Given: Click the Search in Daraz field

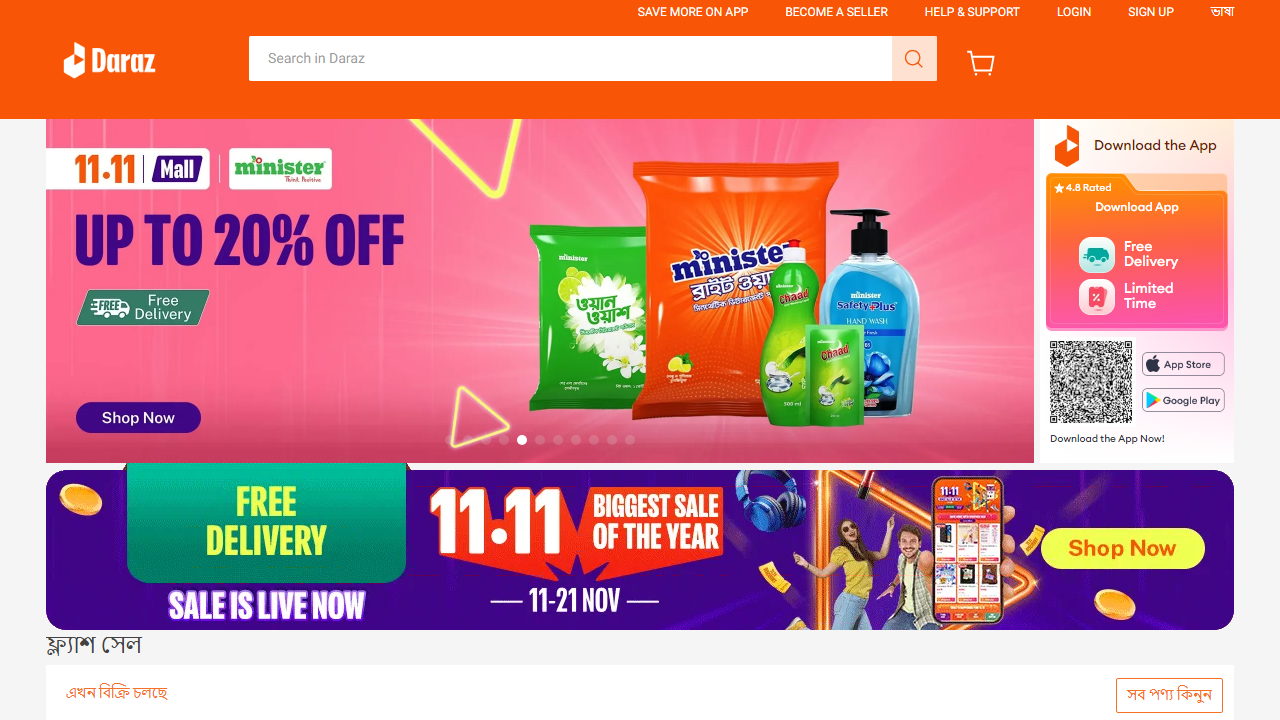Looking at the screenshot, I should (x=570, y=59).
